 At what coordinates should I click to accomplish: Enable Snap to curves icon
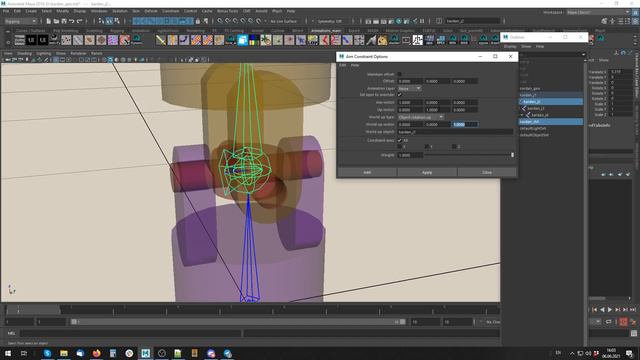[x=228, y=21]
